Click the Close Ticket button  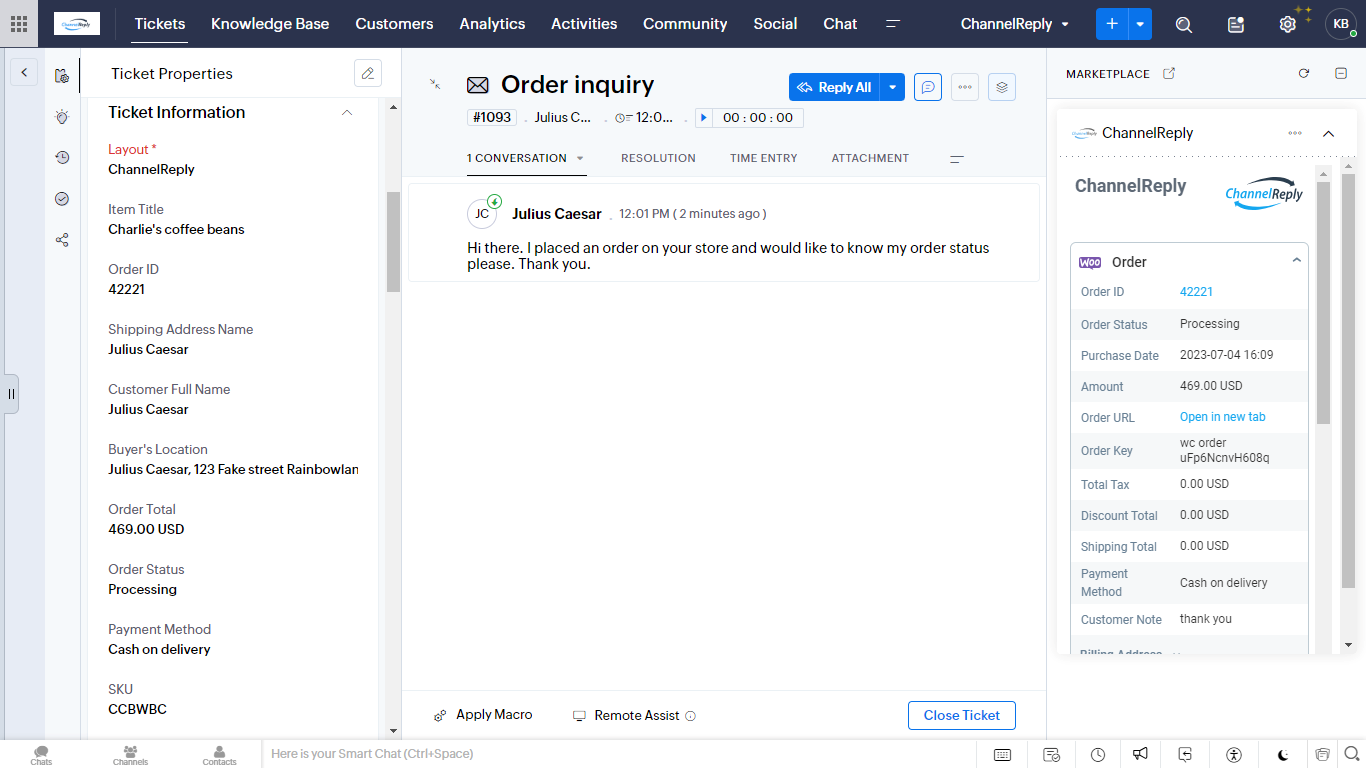click(x=962, y=715)
